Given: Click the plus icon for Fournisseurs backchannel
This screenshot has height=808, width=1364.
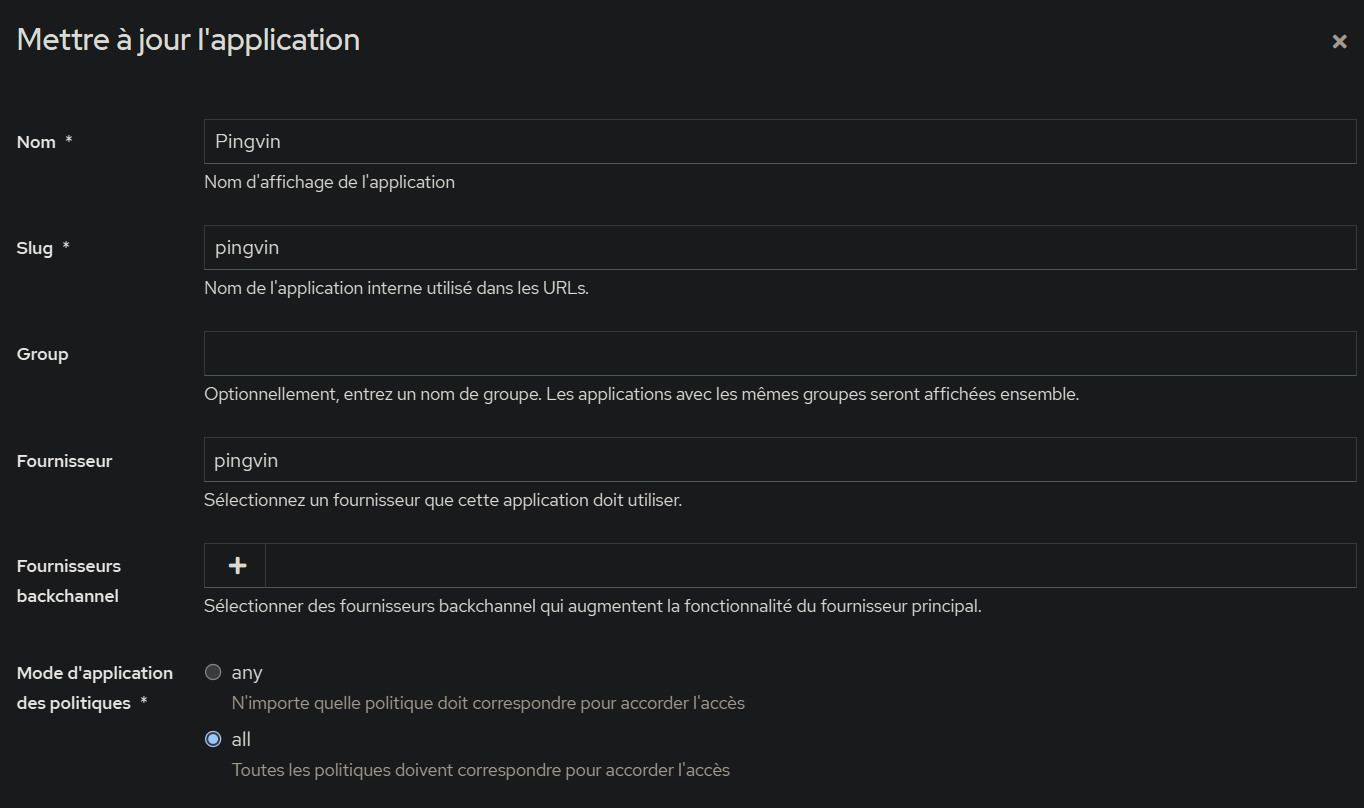Looking at the screenshot, I should point(237,566).
